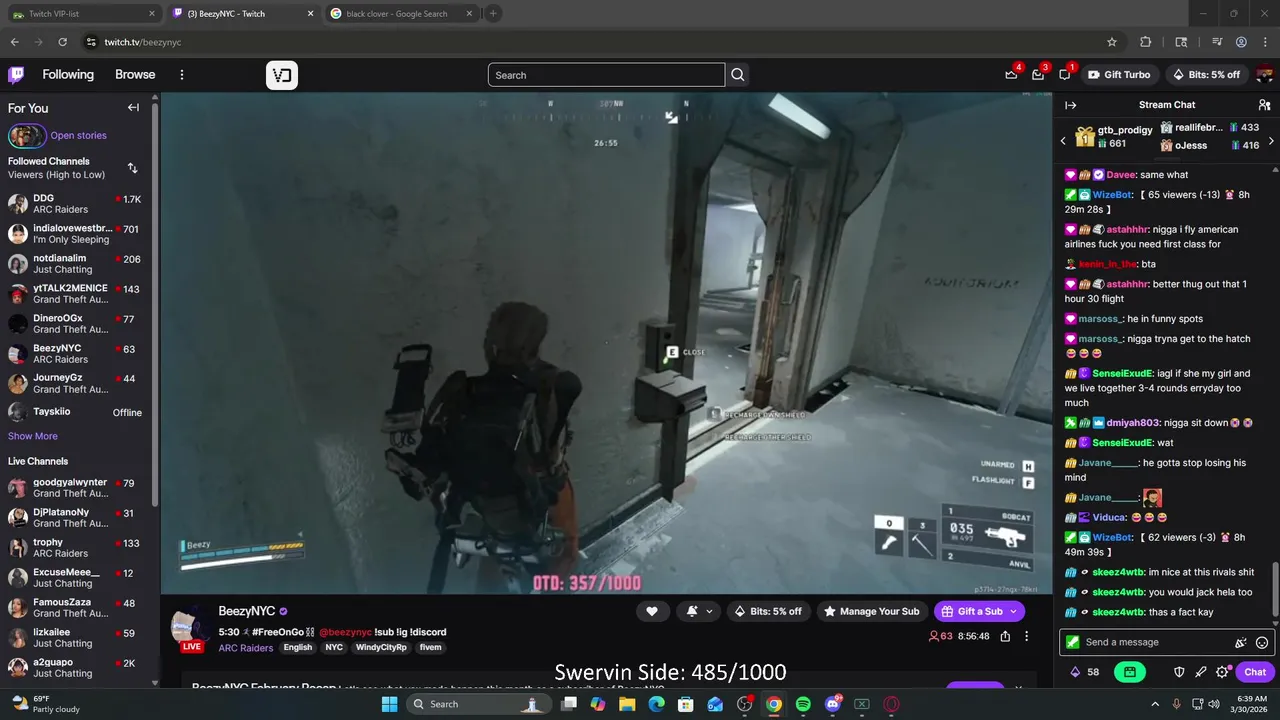Show hidden system tray icons
This screenshot has height=720, width=1280.
click(1155, 704)
